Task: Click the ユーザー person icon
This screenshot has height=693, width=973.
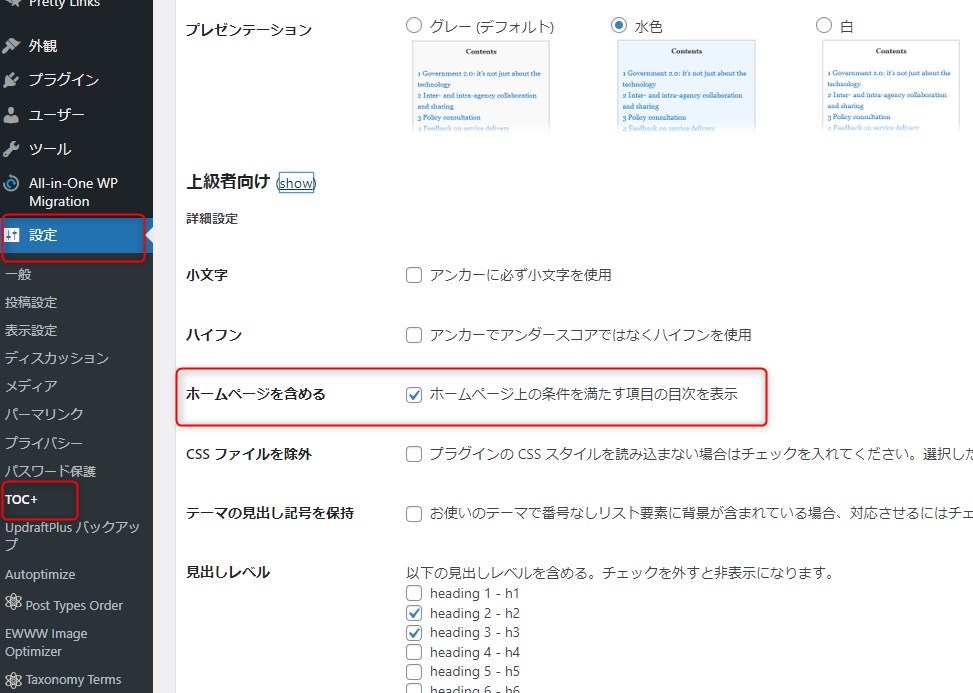Action: click(11, 115)
